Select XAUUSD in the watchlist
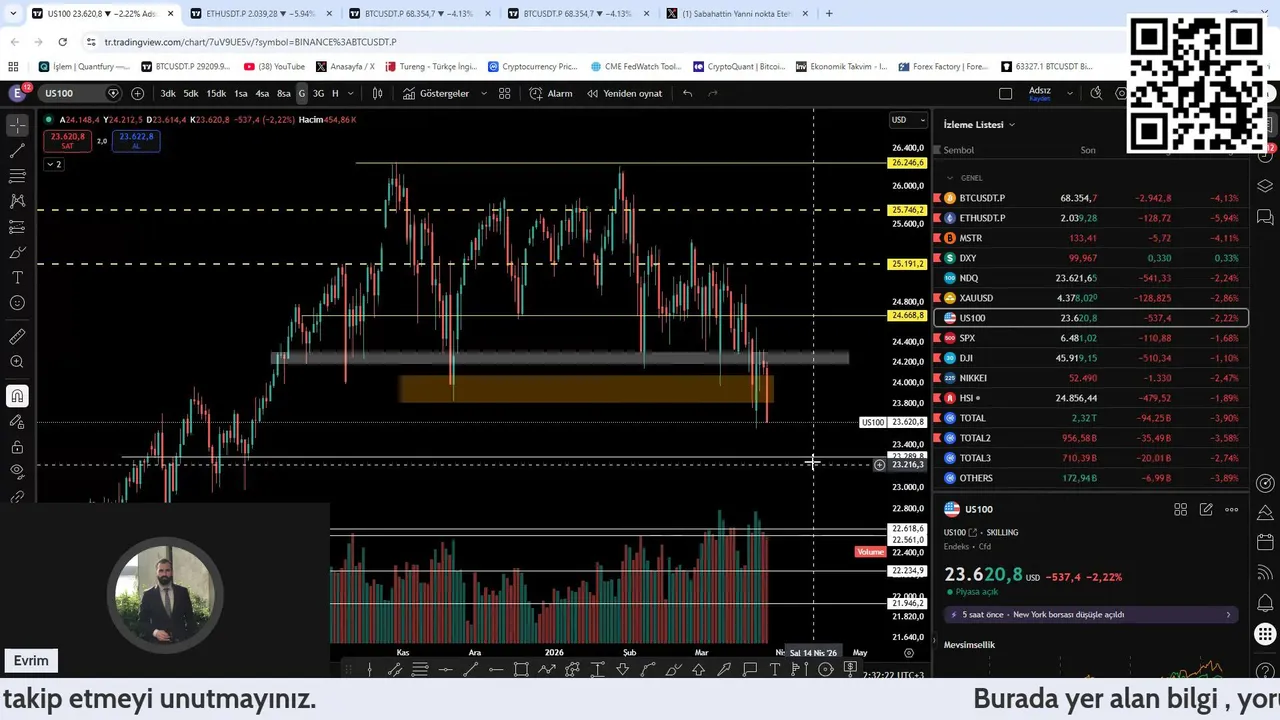Screen dimensions: 1280x720 tap(1091, 298)
